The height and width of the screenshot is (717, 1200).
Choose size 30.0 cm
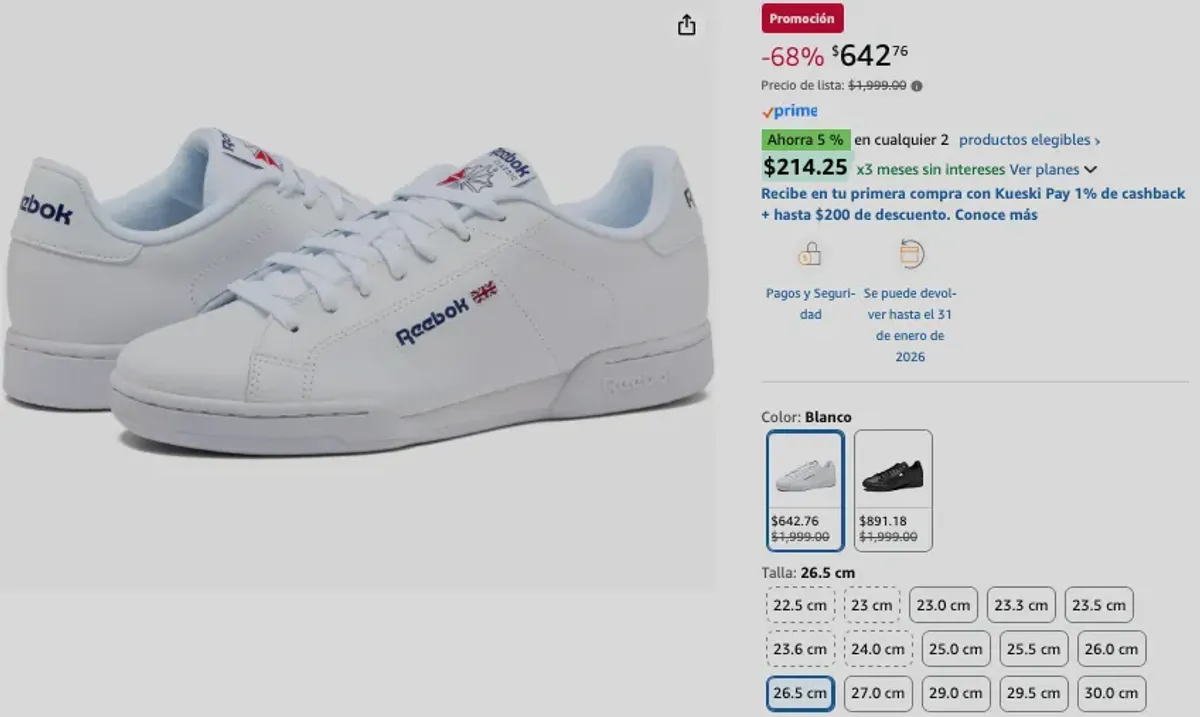pyautogui.click(x=1111, y=693)
